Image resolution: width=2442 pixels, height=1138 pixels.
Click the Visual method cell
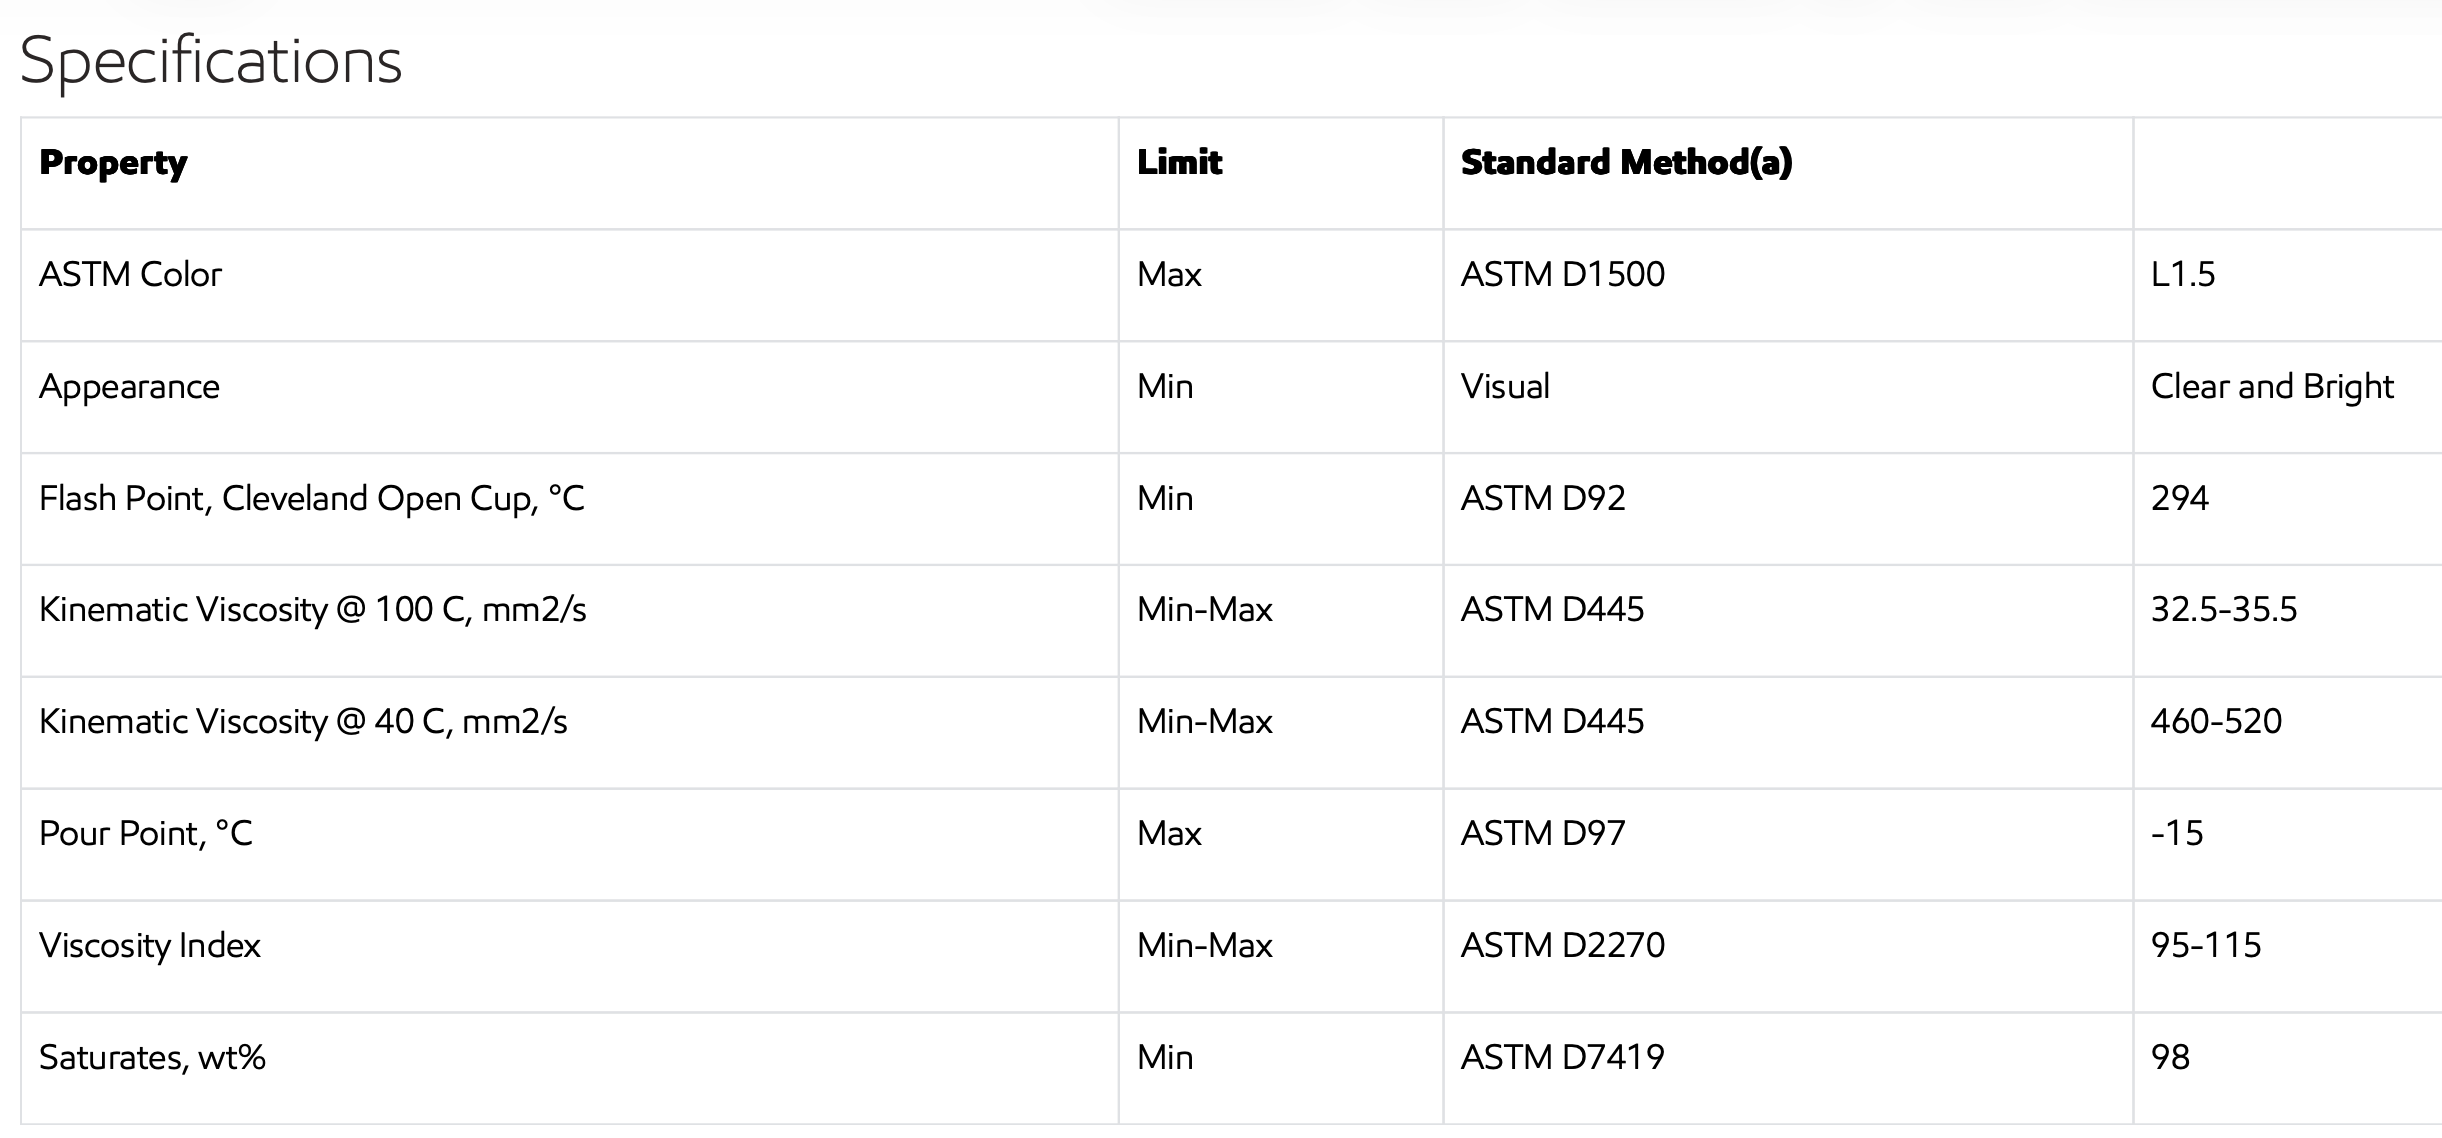[1505, 387]
